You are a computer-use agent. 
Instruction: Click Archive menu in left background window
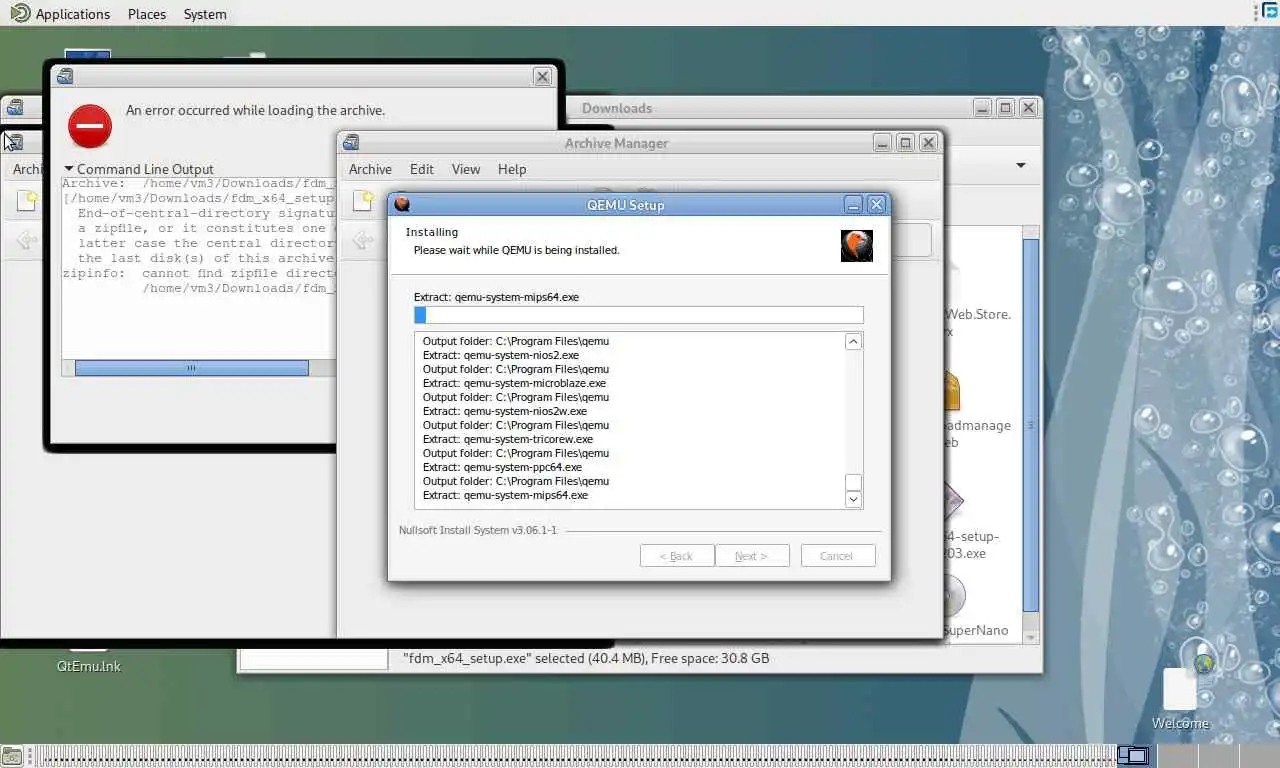pos(27,169)
